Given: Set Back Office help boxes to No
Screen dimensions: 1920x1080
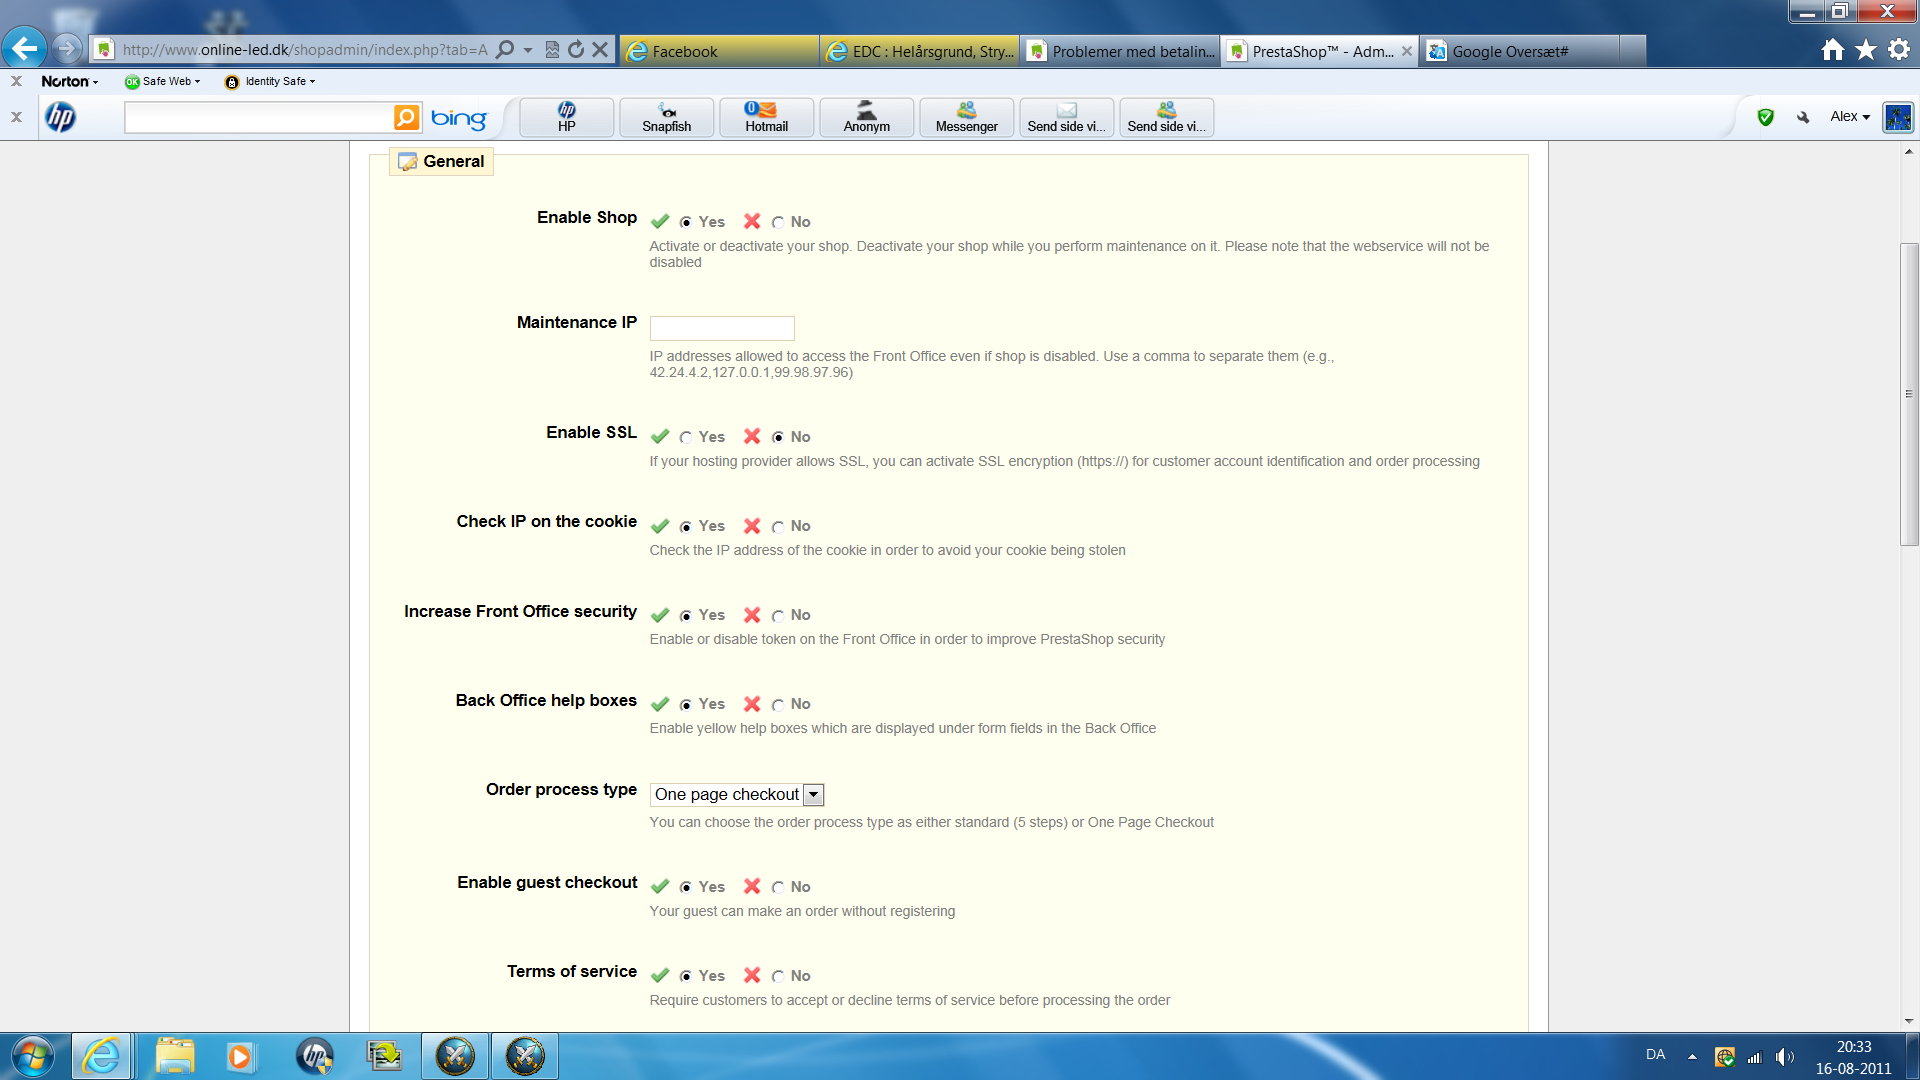Looking at the screenshot, I should tap(778, 705).
